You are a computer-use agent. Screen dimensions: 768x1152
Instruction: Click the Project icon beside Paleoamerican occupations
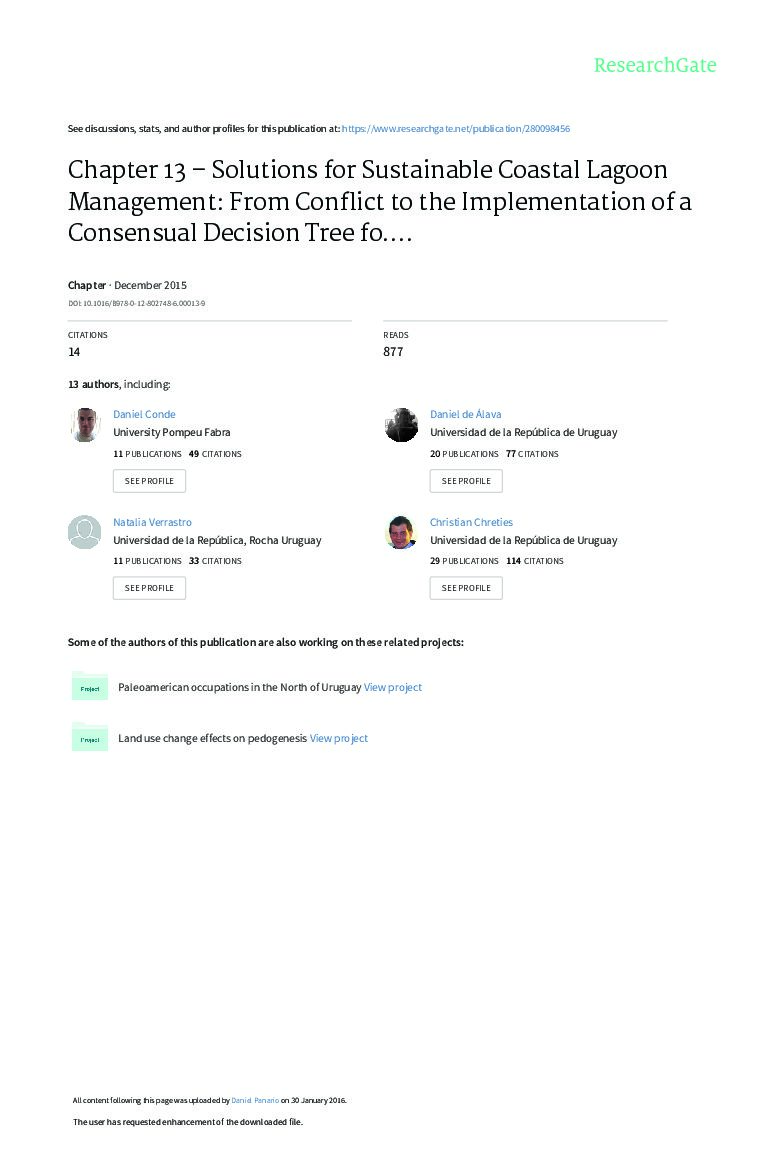point(90,688)
